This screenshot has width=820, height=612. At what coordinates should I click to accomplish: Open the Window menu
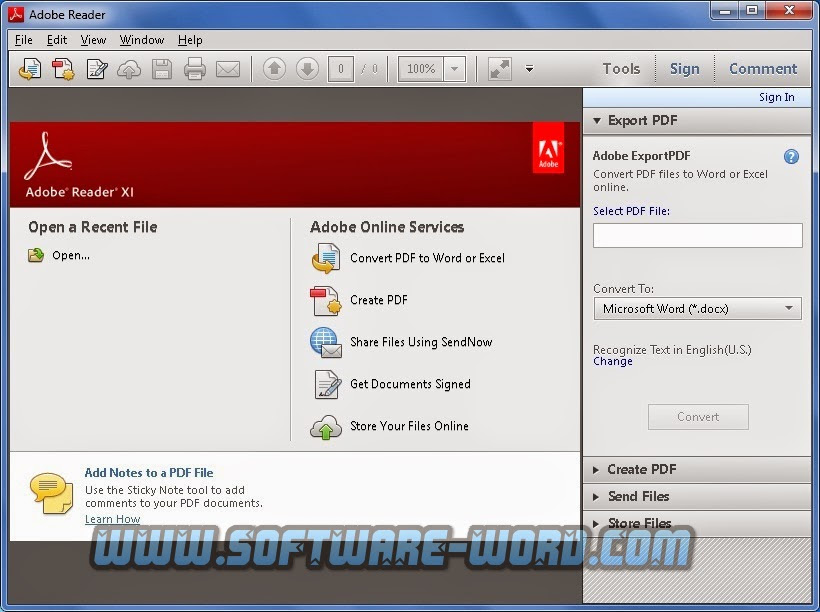[x=142, y=40]
